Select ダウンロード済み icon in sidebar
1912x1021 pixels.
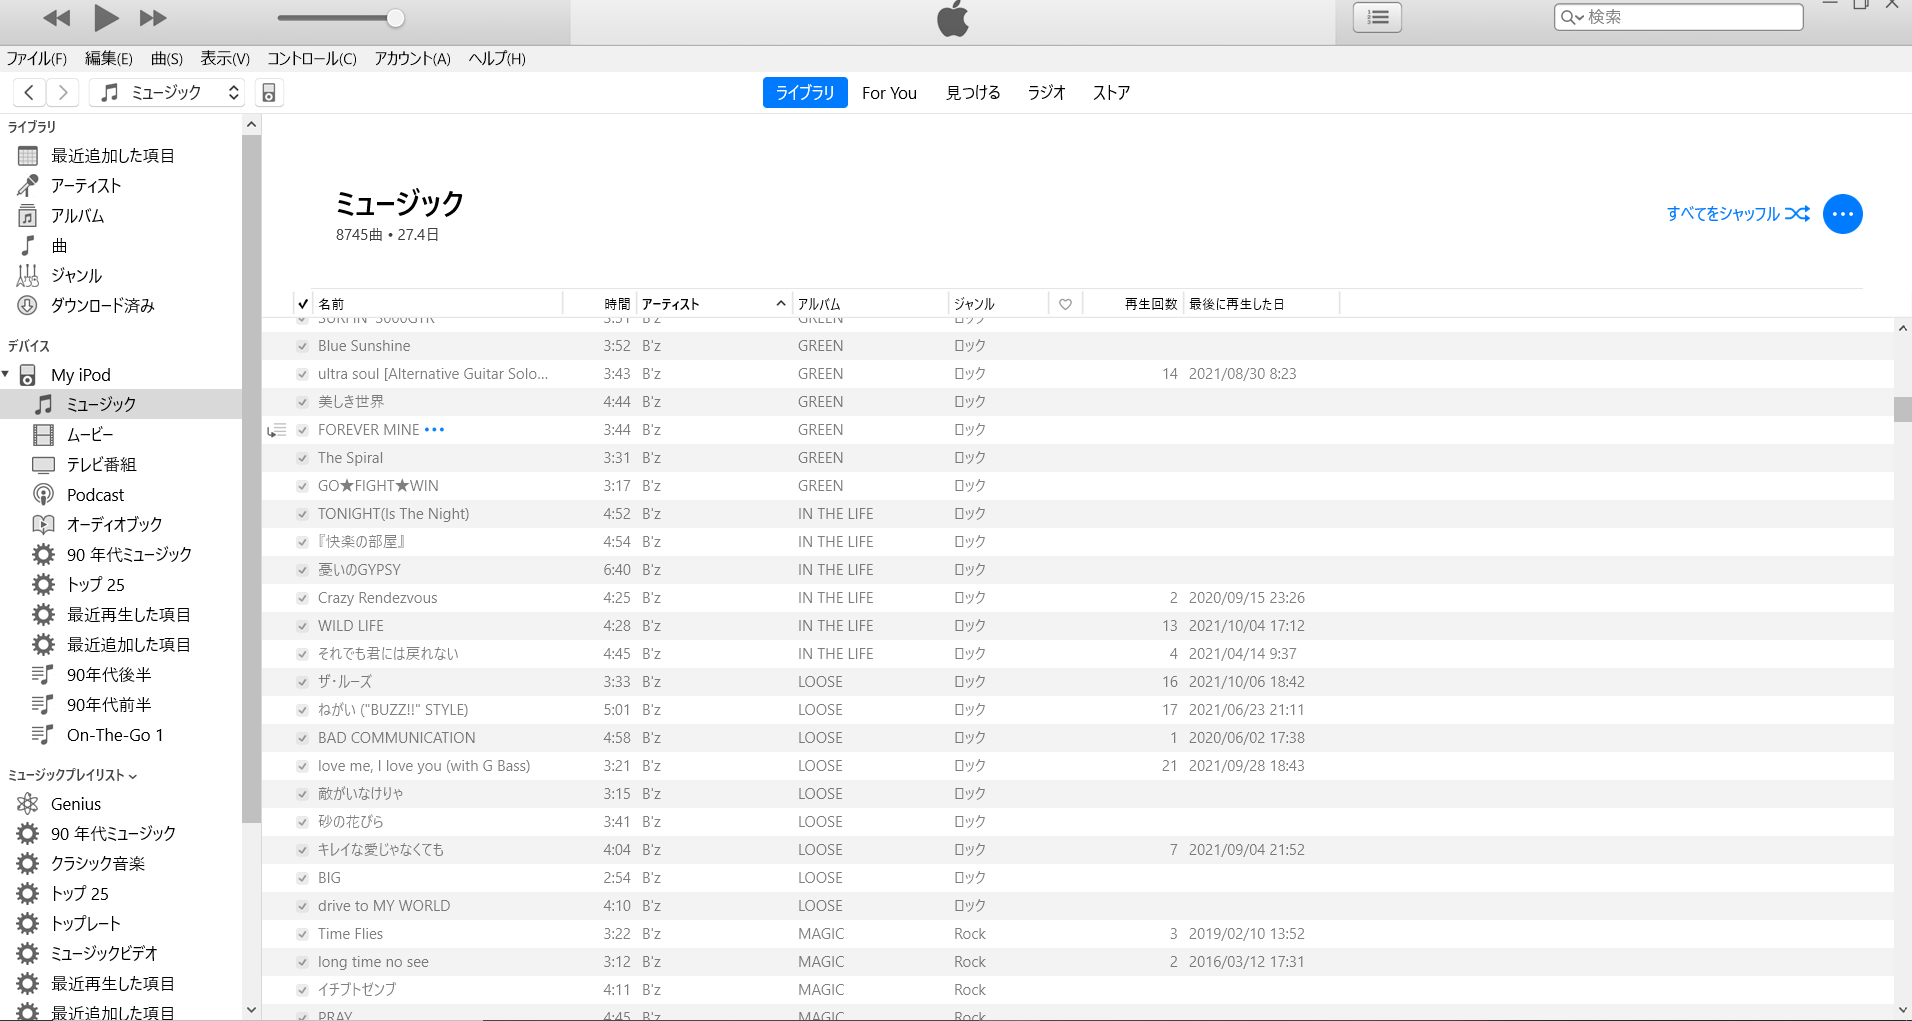28,306
